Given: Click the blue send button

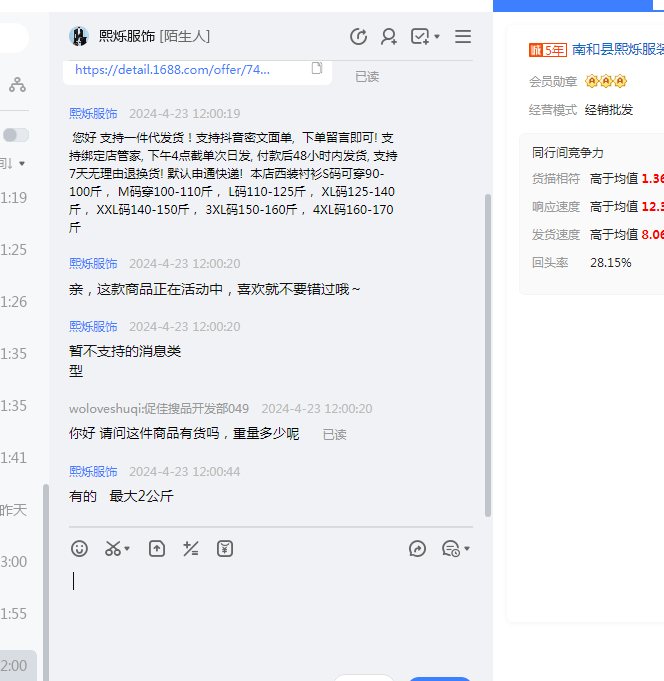Looking at the screenshot, I should (440, 678).
